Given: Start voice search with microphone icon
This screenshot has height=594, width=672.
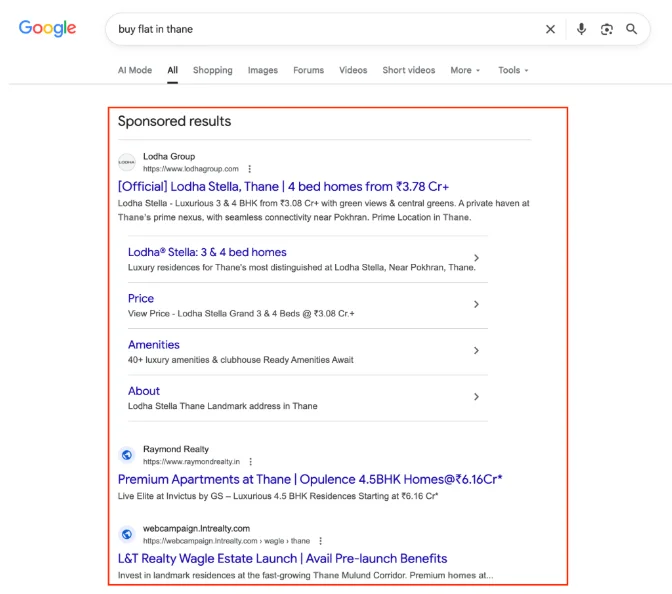Looking at the screenshot, I should [581, 29].
